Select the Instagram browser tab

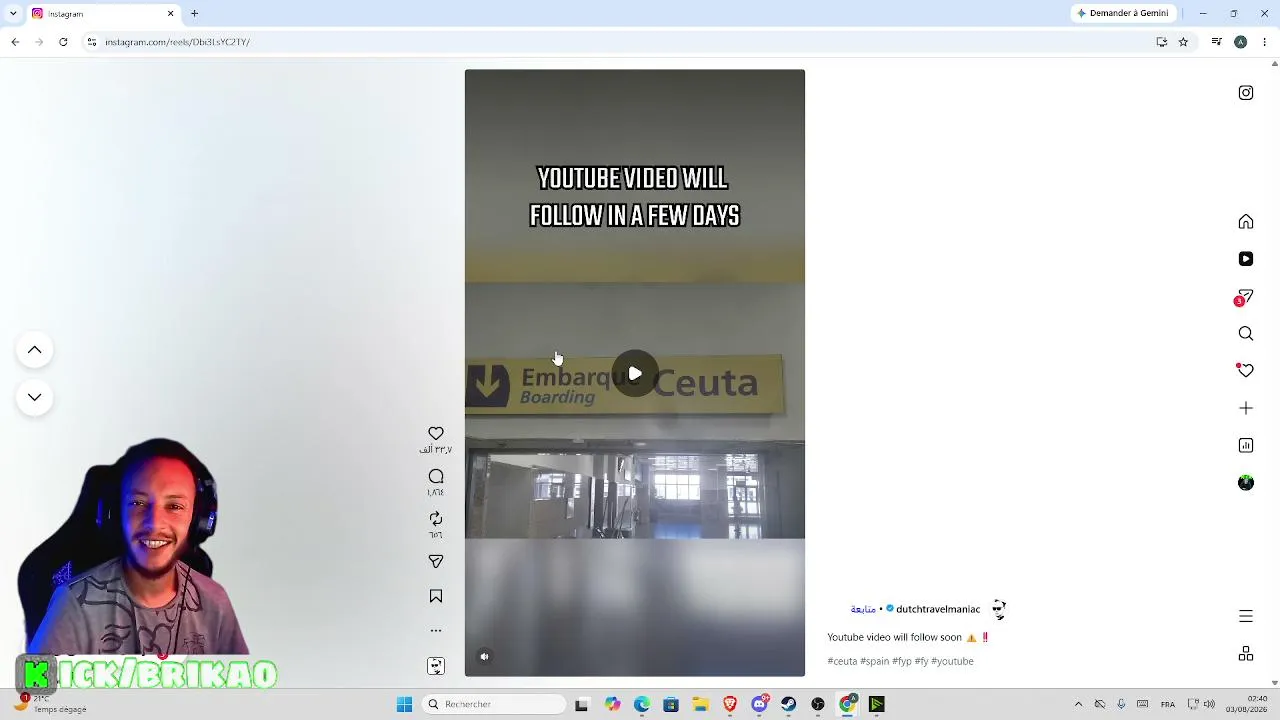(102, 14)
